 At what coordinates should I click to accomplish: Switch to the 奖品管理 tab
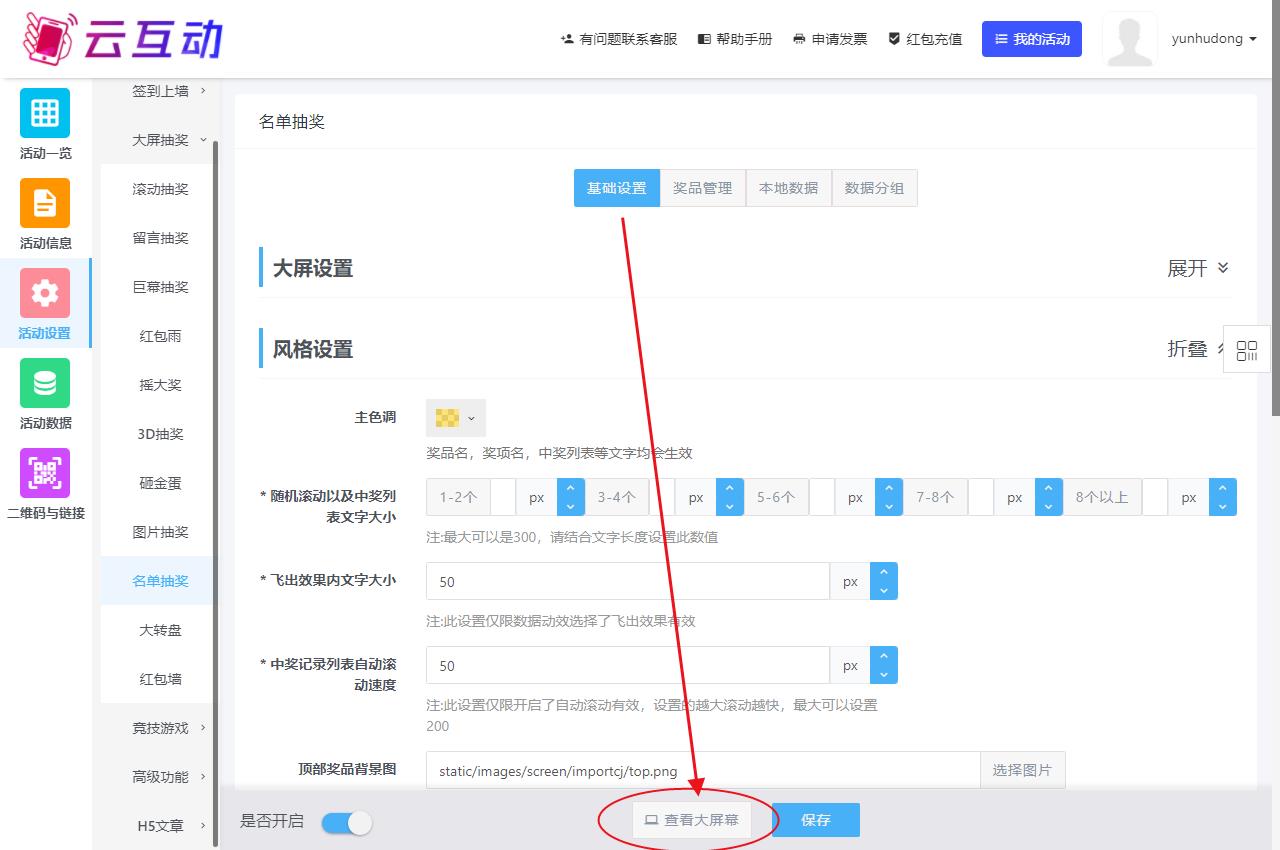point(702,188)
